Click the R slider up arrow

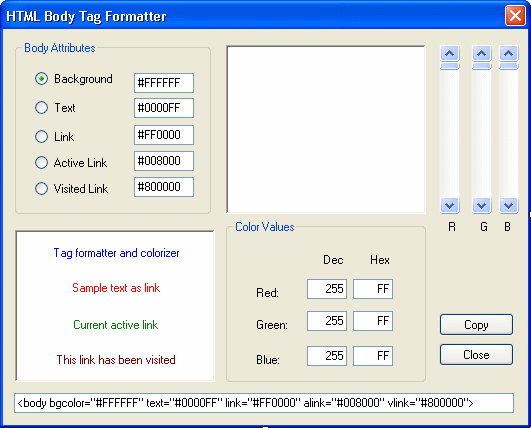coord(449,53)
